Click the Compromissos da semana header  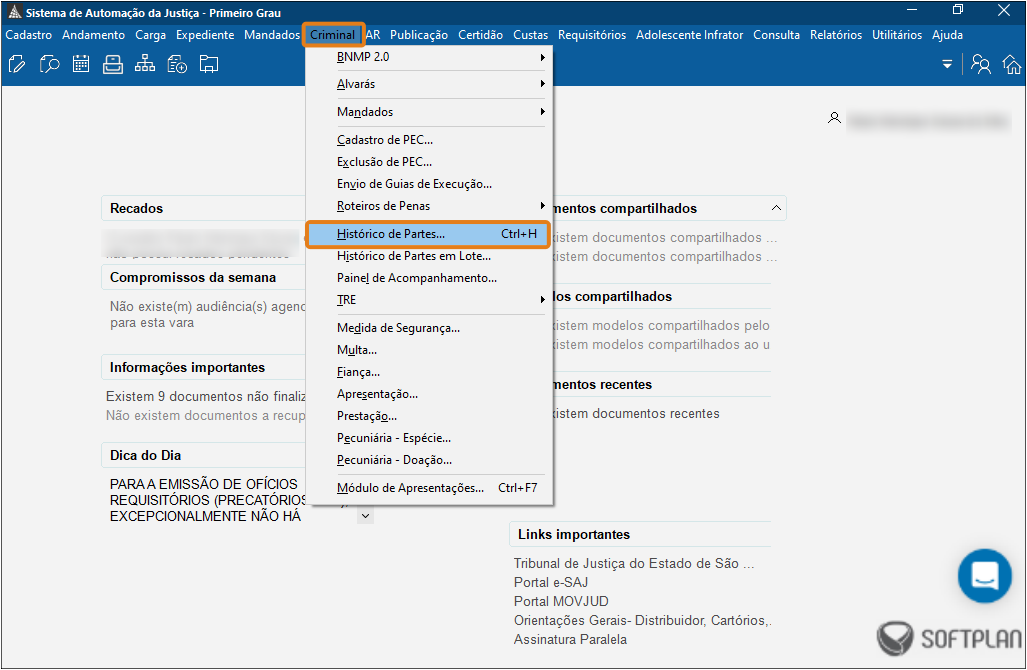pyautogui.click(x=203, y=277)
